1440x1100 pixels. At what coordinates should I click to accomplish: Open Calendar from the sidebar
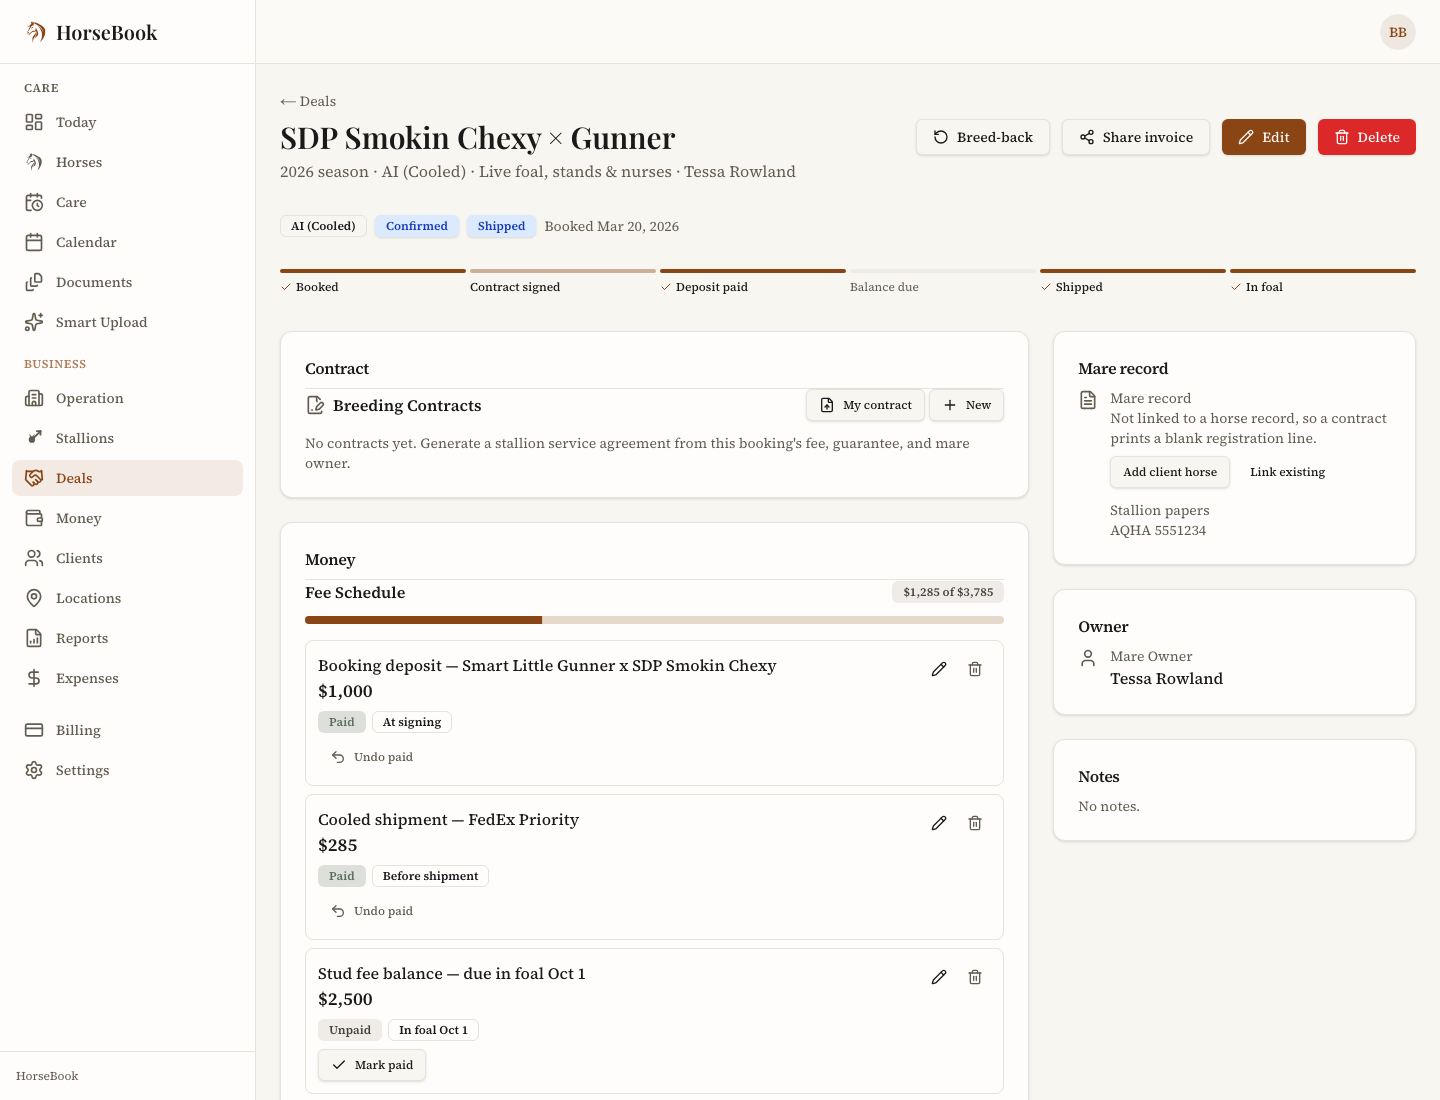point(127,242)
